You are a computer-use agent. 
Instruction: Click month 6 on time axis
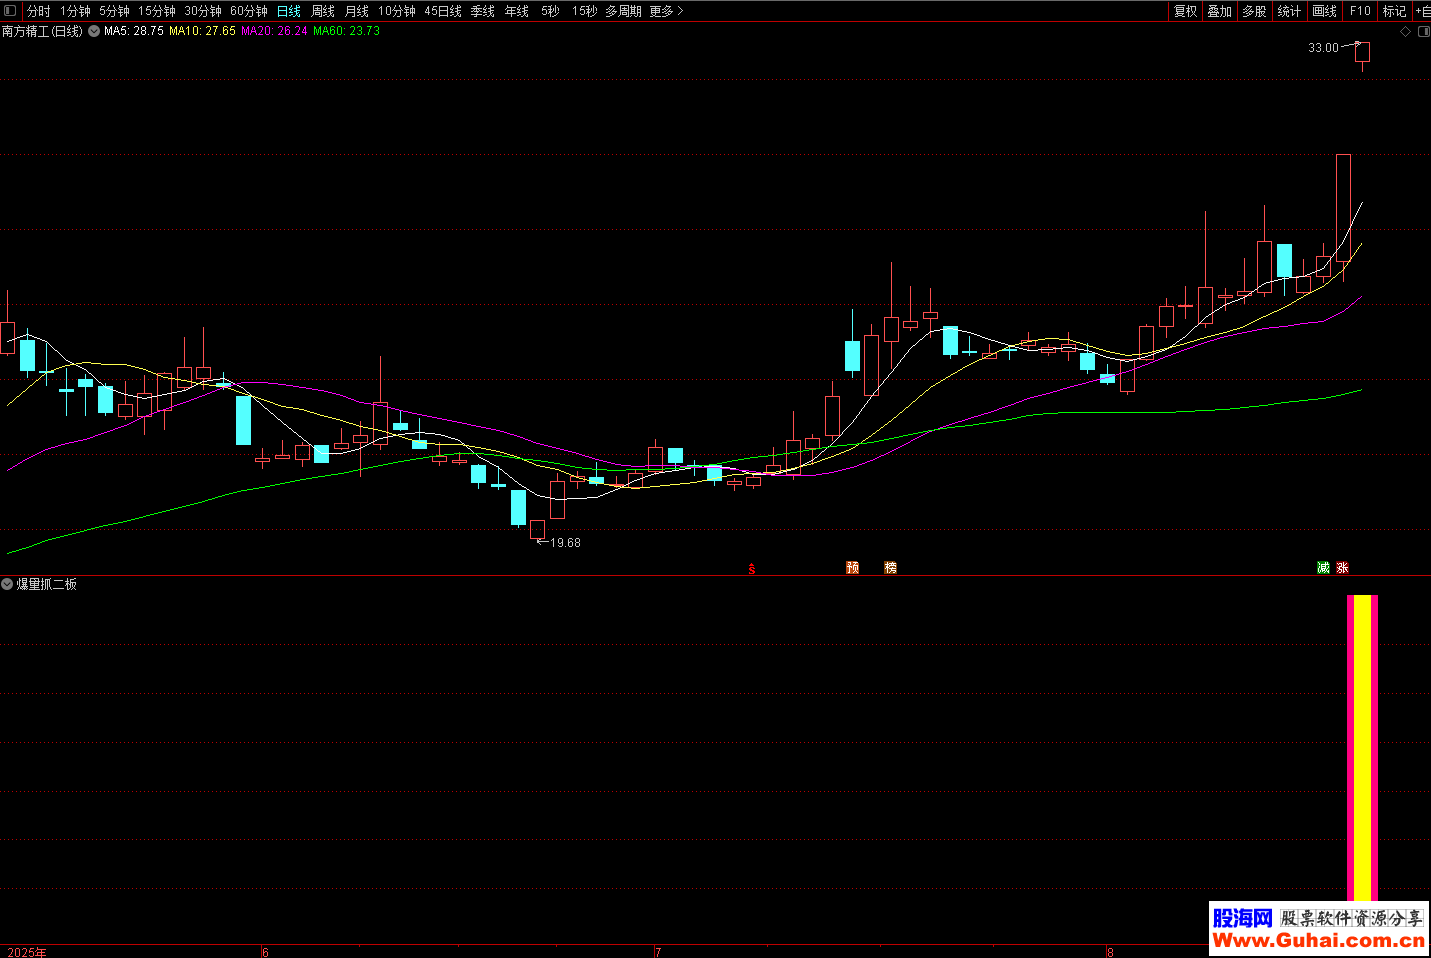265,952
